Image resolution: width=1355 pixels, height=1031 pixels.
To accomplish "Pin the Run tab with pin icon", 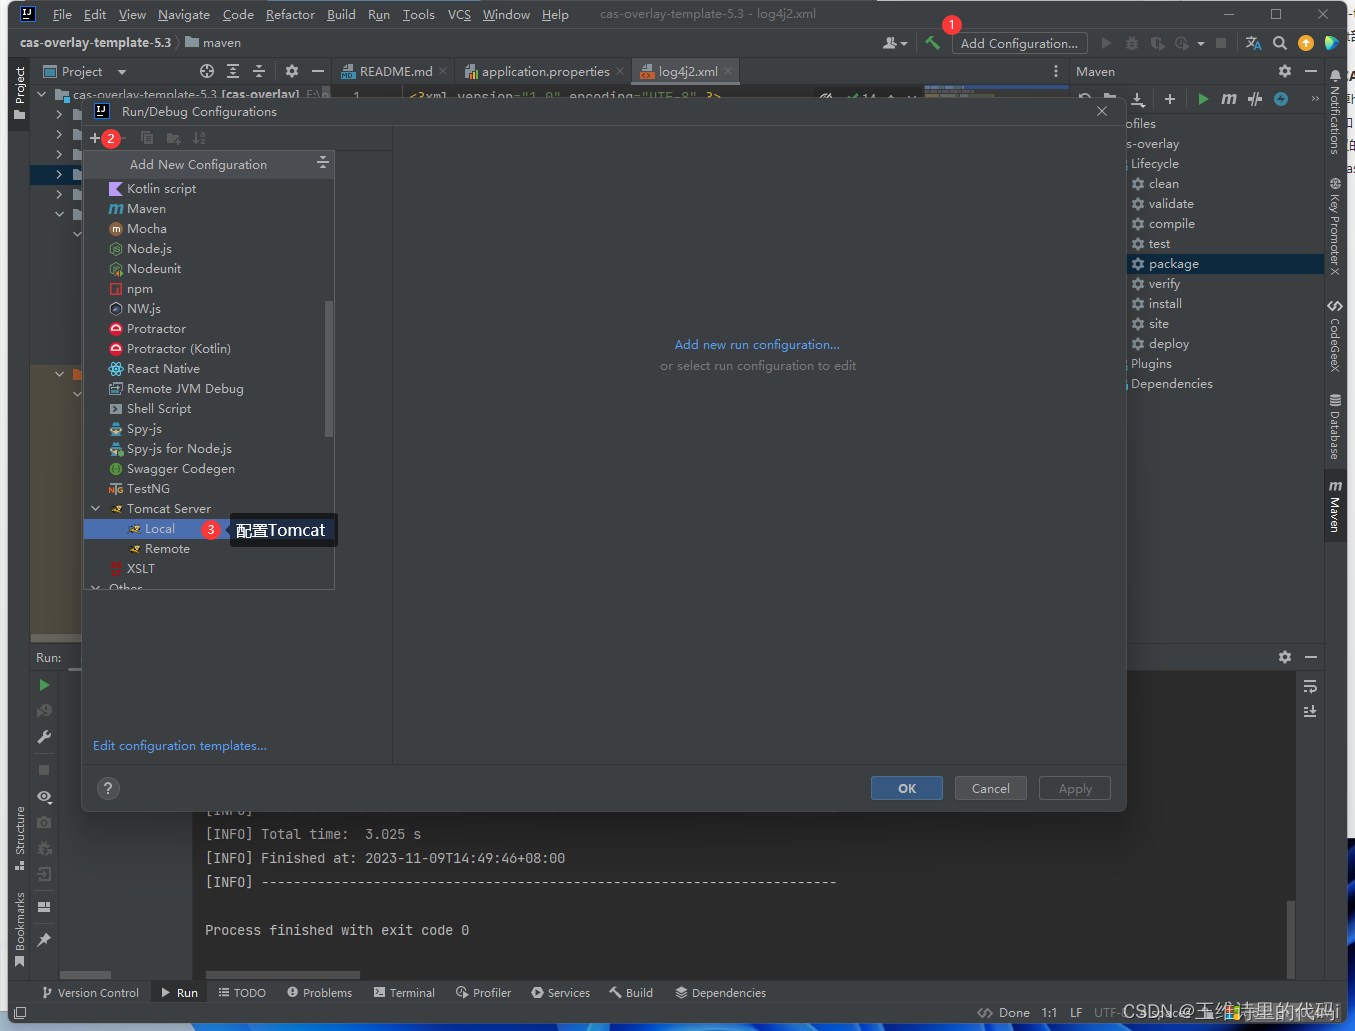I will (x=44, y=940).
